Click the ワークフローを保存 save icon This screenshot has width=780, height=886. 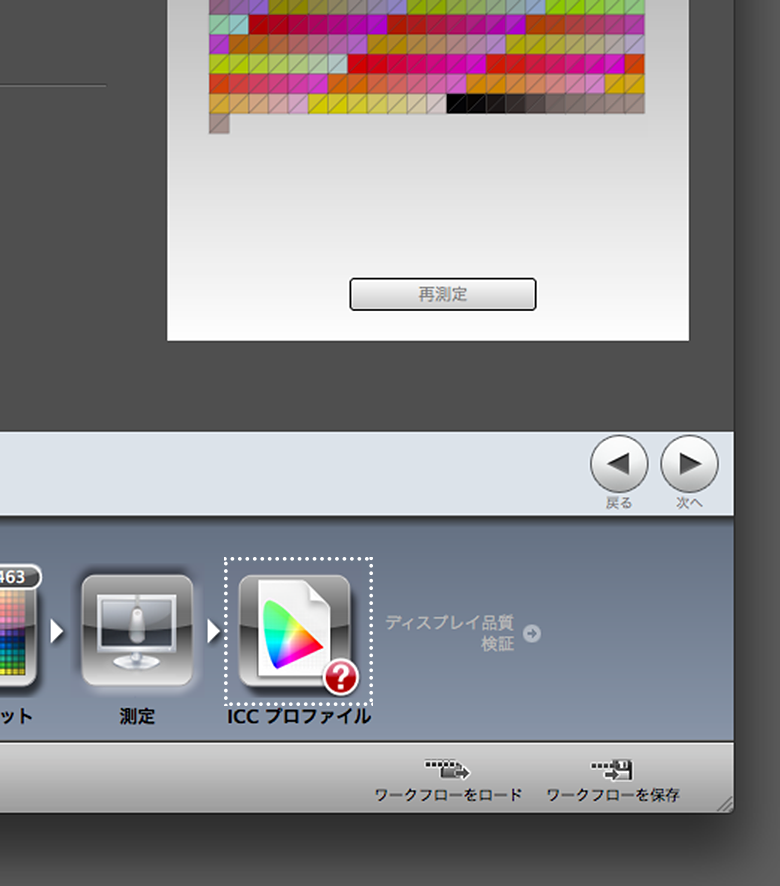click(x=612, y=771)
